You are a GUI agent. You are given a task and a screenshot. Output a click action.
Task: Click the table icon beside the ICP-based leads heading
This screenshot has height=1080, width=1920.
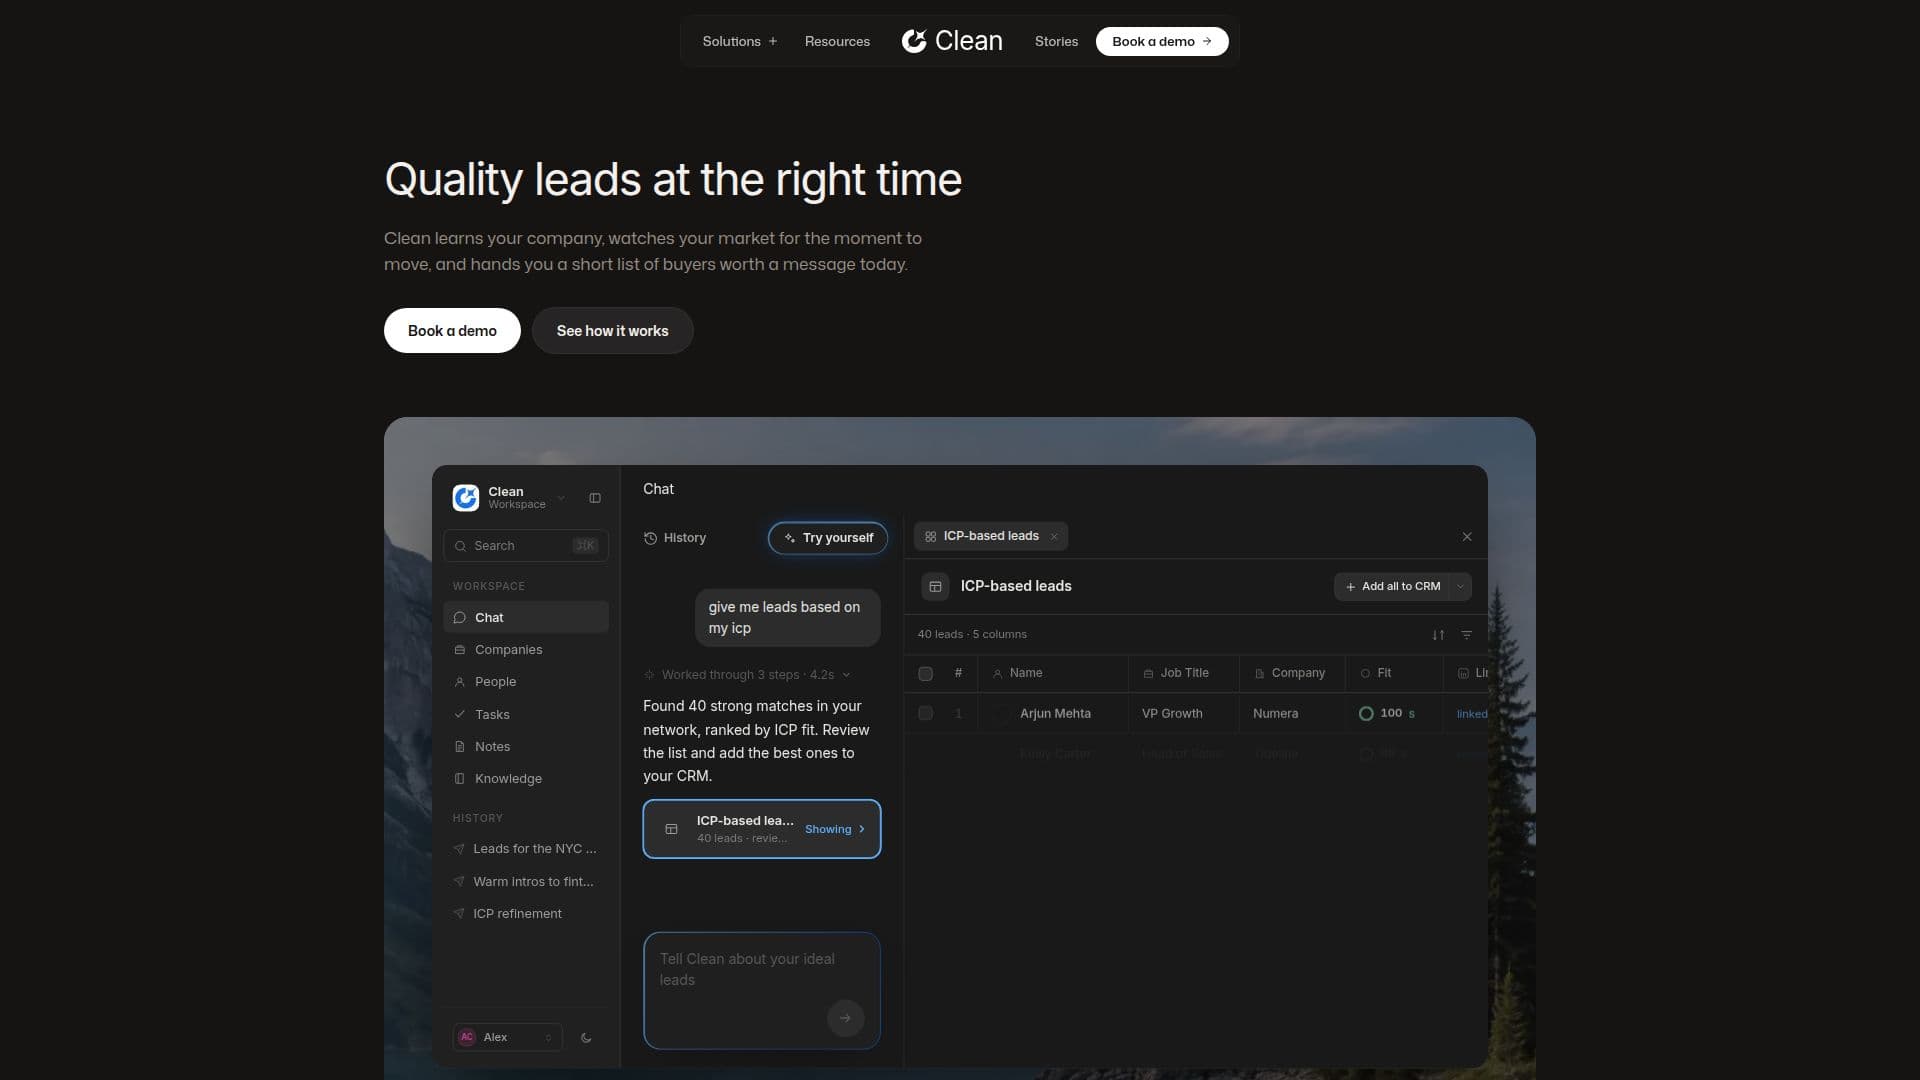tap(935, 587)
